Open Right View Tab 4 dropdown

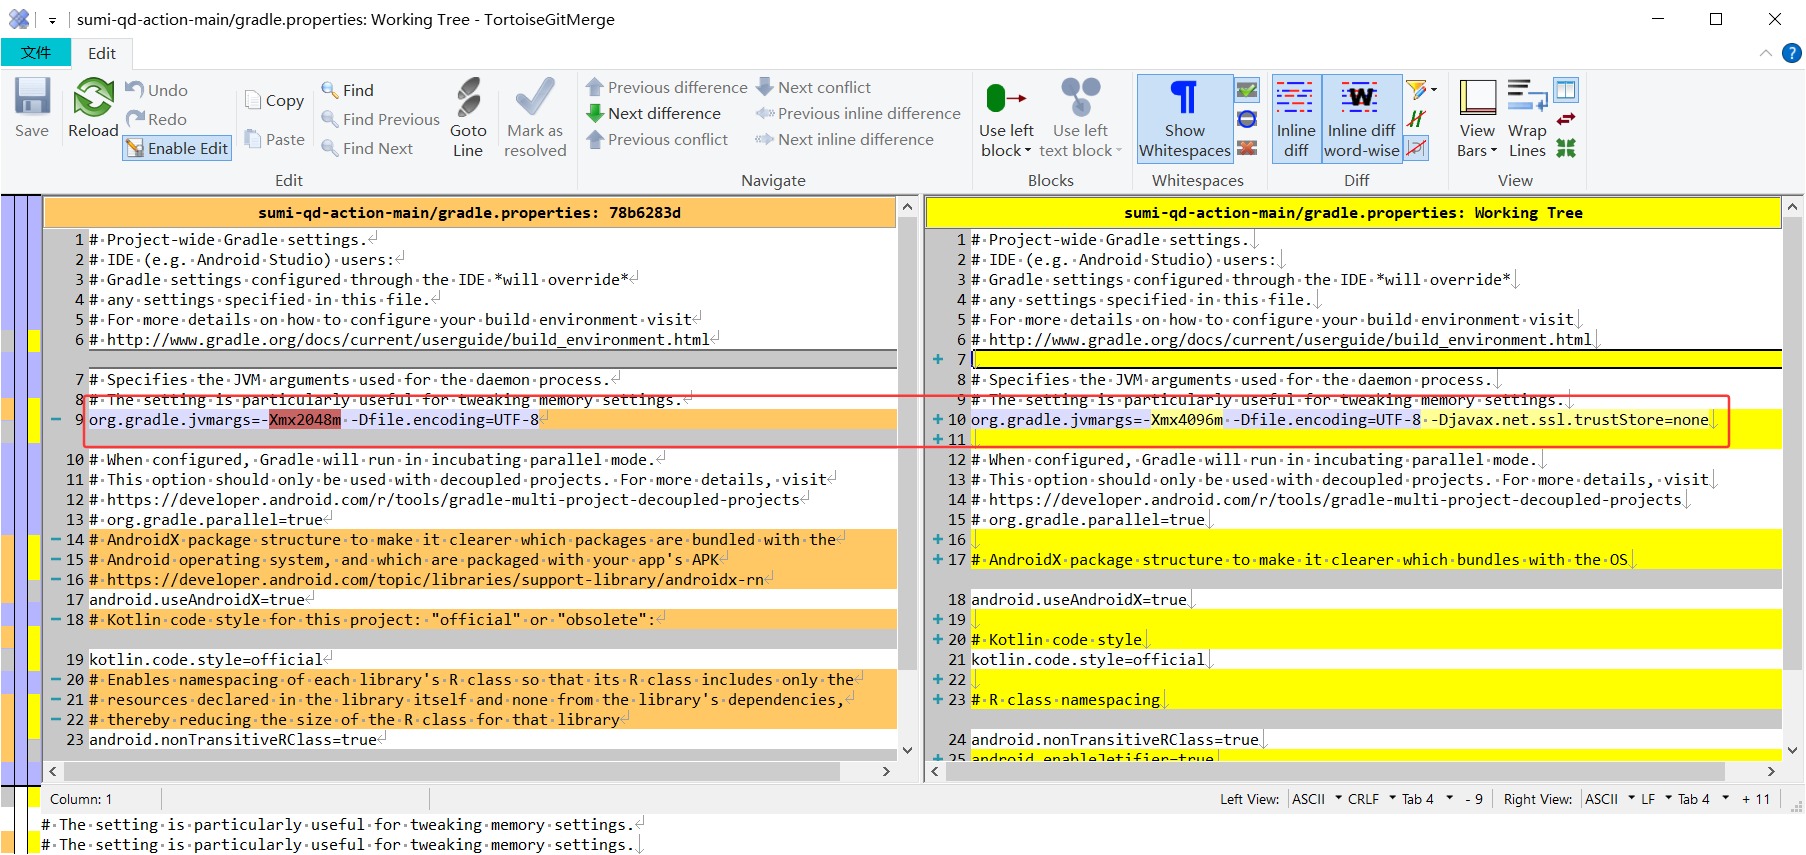[x=1703, y=799]
